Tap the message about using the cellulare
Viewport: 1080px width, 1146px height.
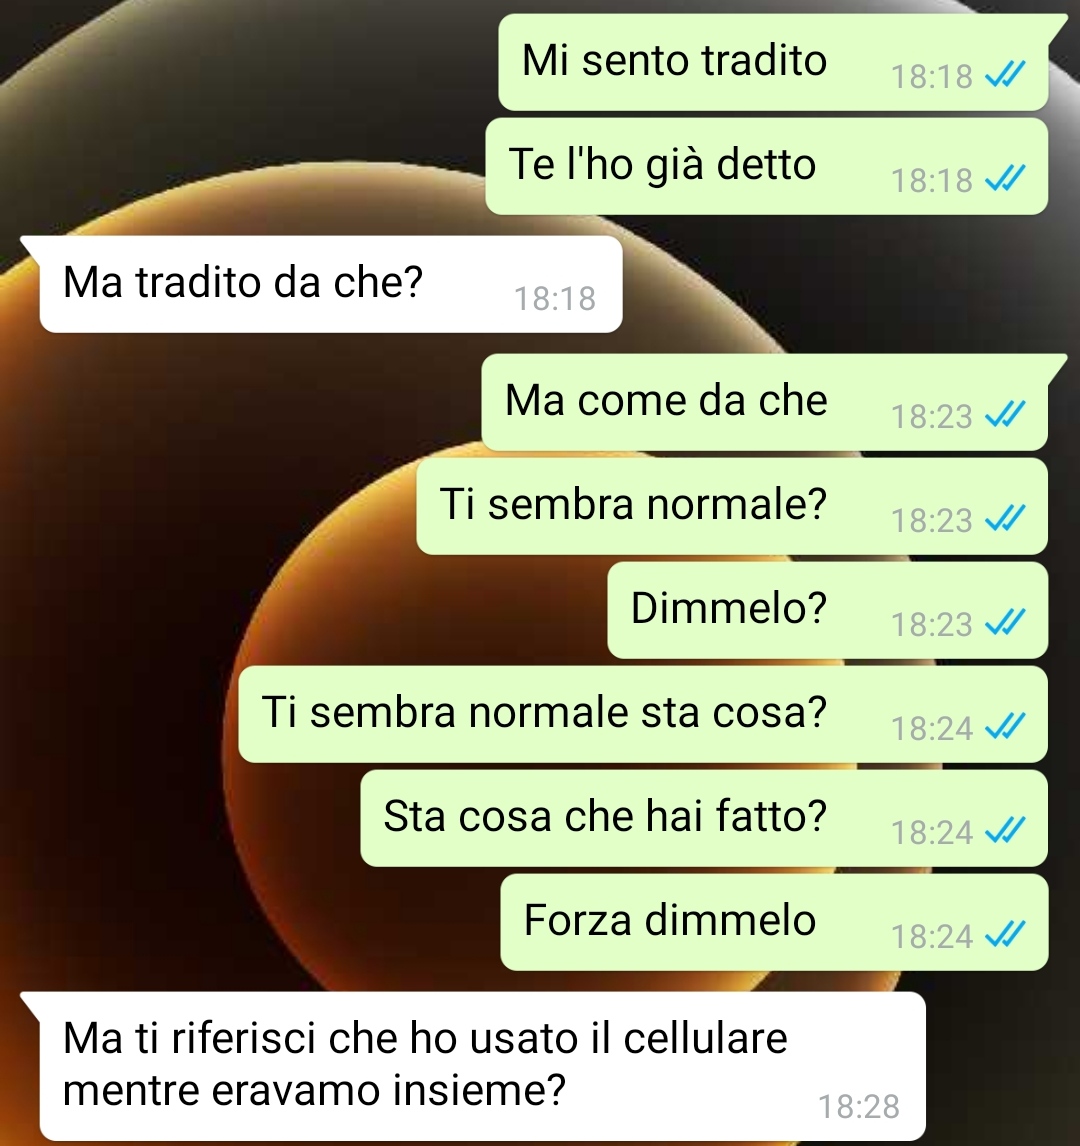482,1066
